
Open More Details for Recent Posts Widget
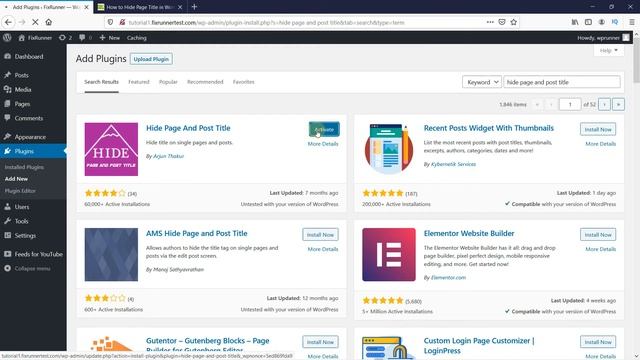[x=600, y=144]
